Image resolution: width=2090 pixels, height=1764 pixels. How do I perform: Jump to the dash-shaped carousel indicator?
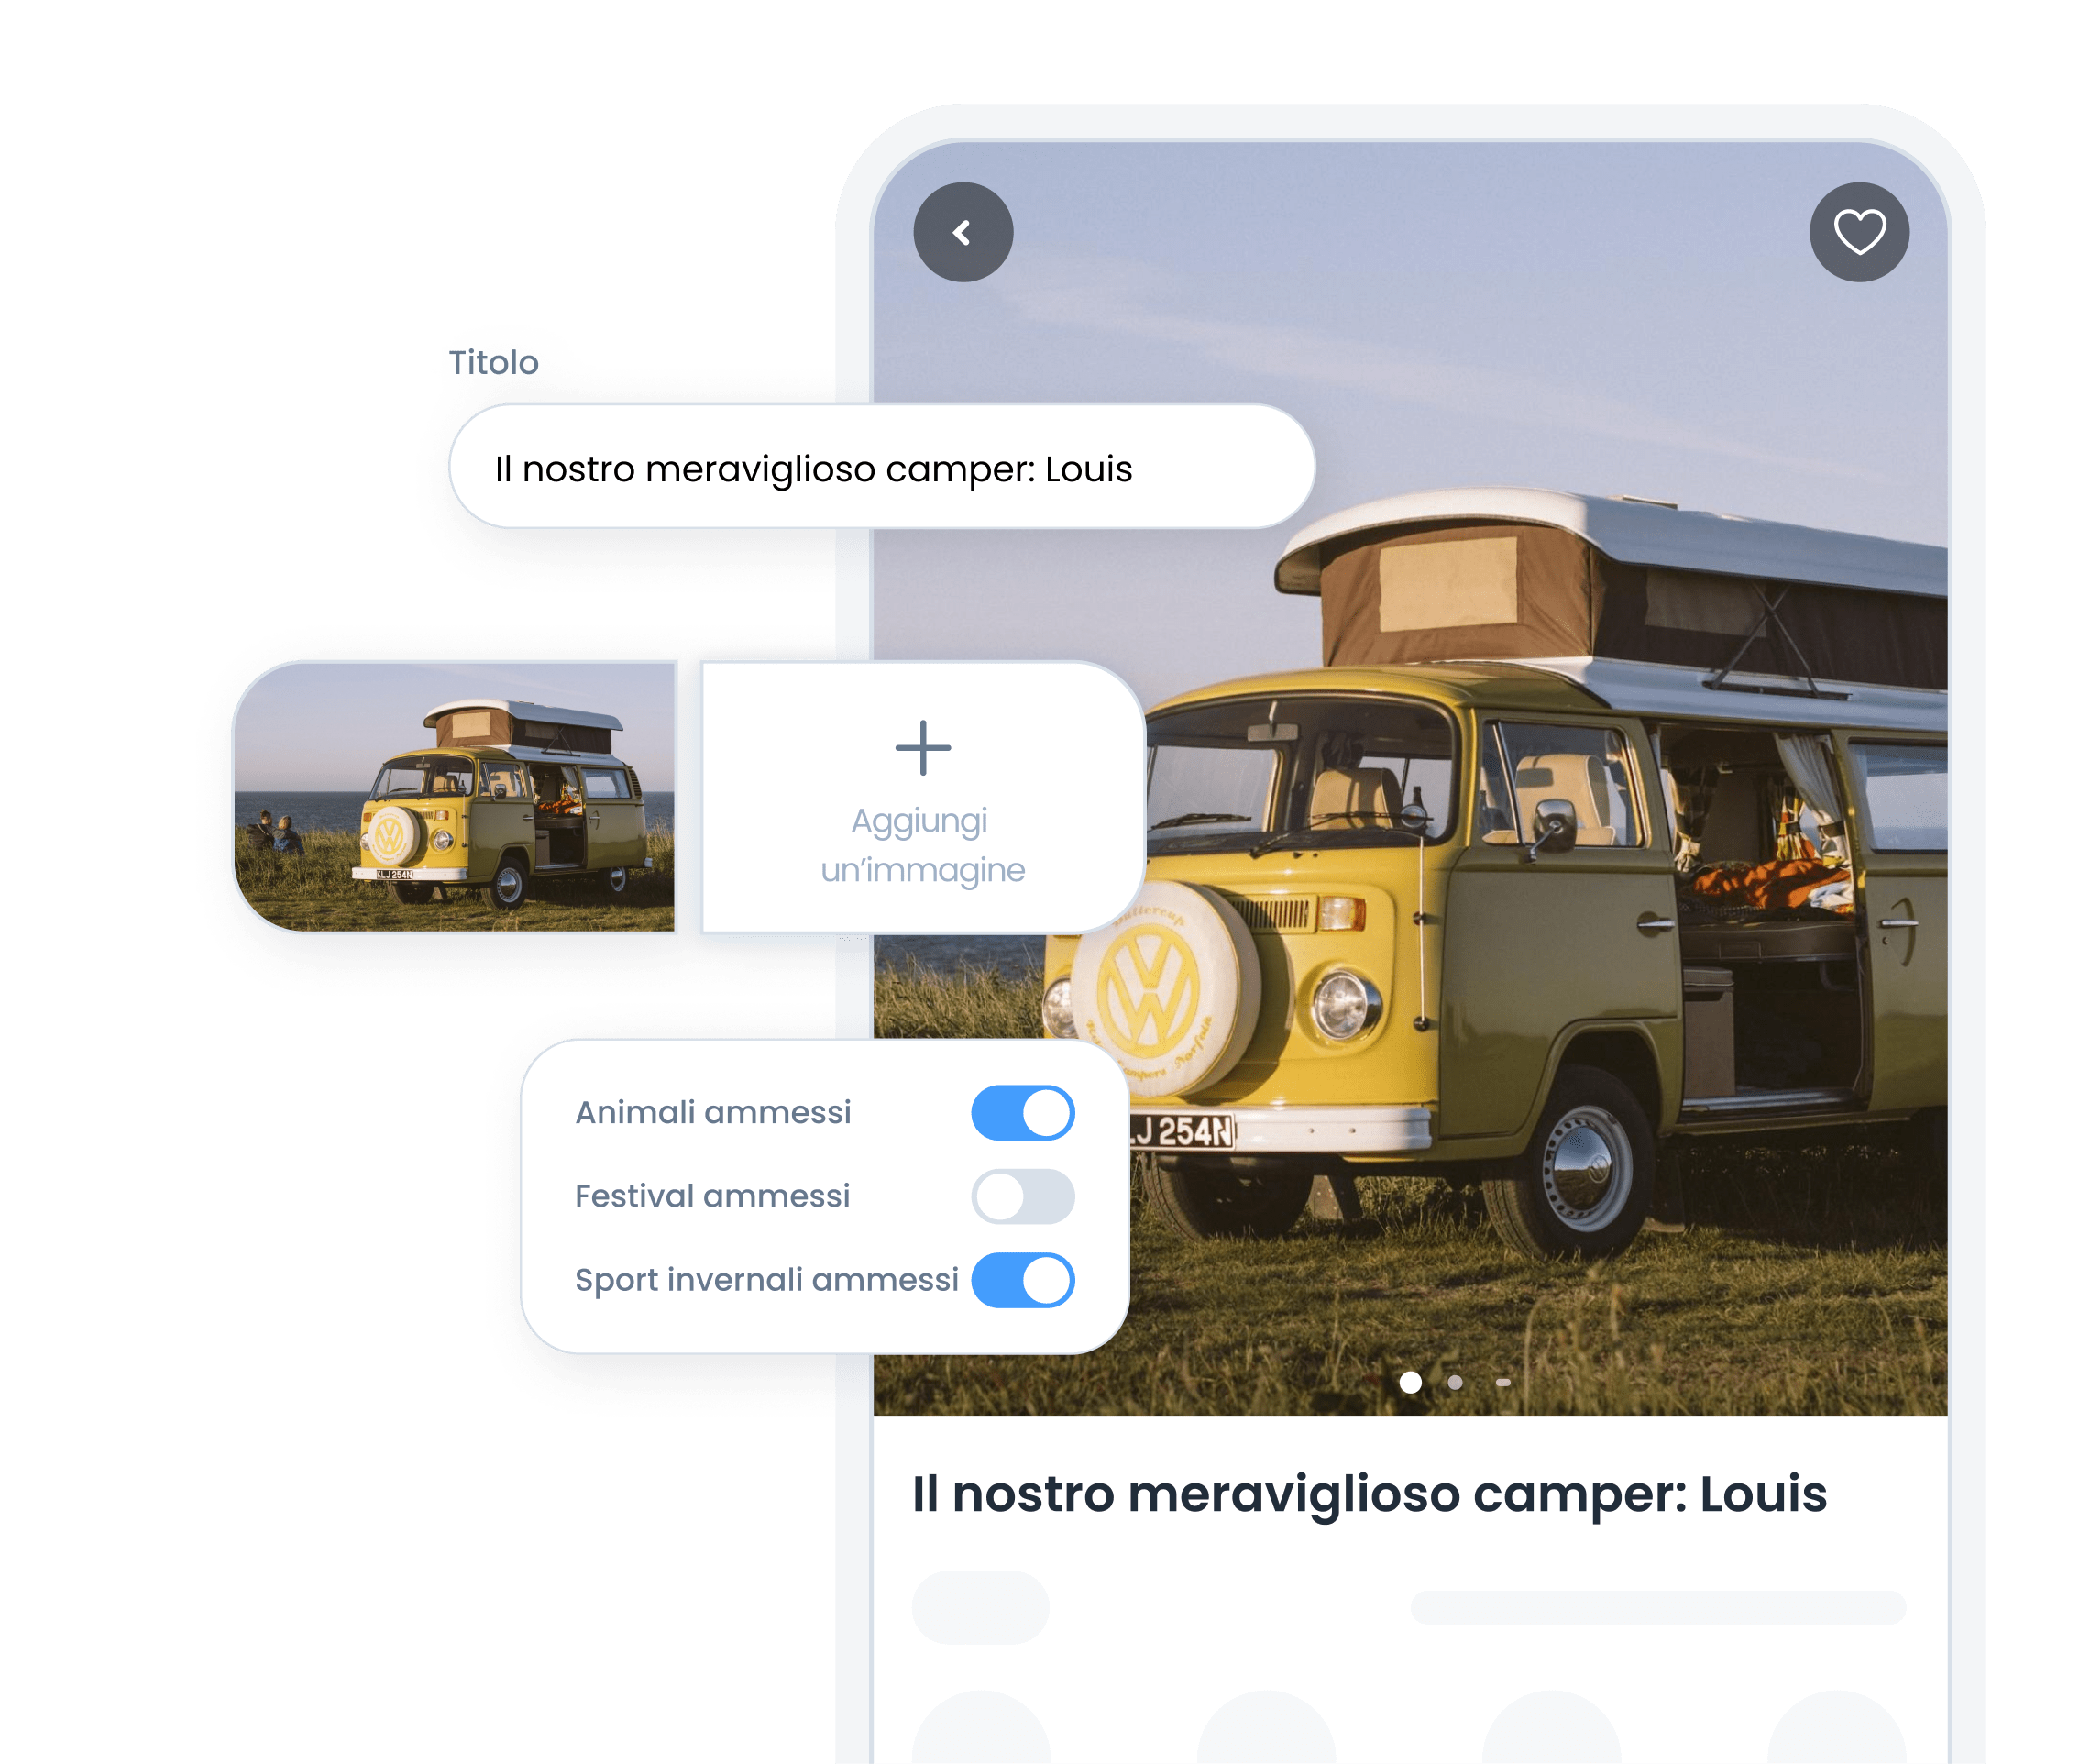[1502, 1382]
